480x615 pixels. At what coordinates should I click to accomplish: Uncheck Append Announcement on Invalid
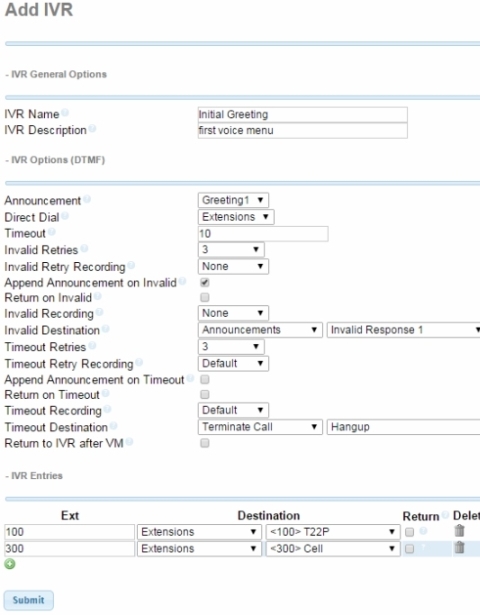point(204,282)
